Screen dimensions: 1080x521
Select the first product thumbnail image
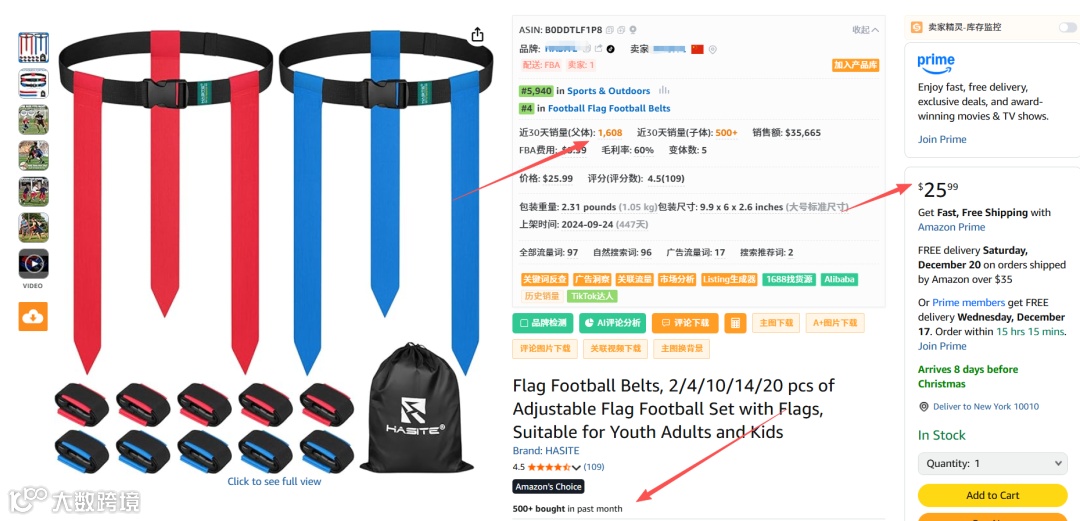click(33, 48)
